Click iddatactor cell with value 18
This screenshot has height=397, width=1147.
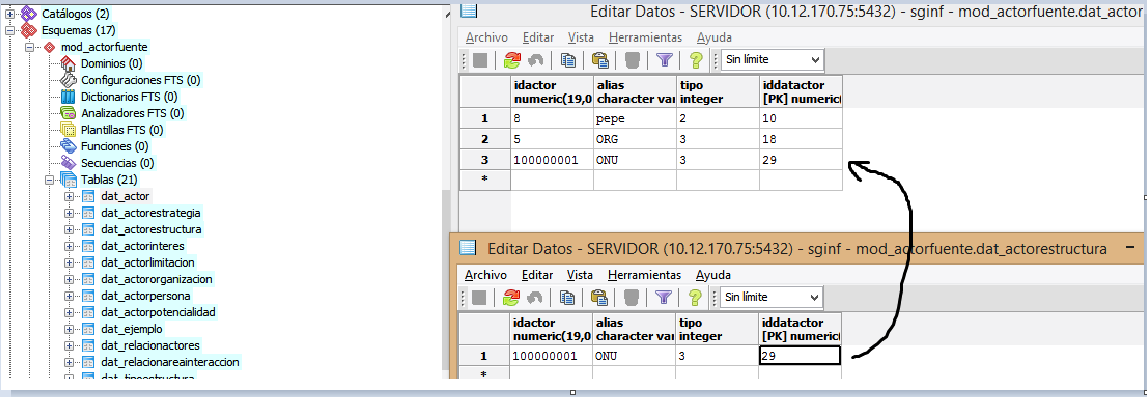[x=801, y=140]
